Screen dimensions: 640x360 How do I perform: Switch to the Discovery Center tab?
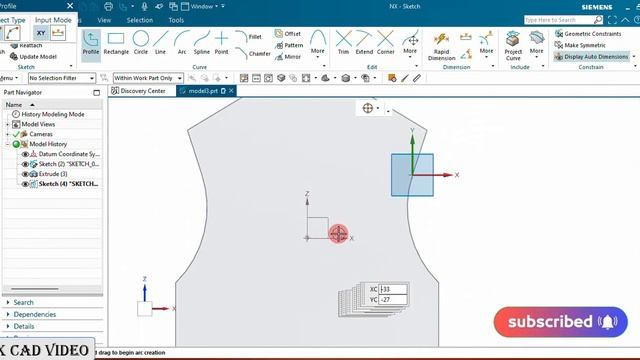138,91
